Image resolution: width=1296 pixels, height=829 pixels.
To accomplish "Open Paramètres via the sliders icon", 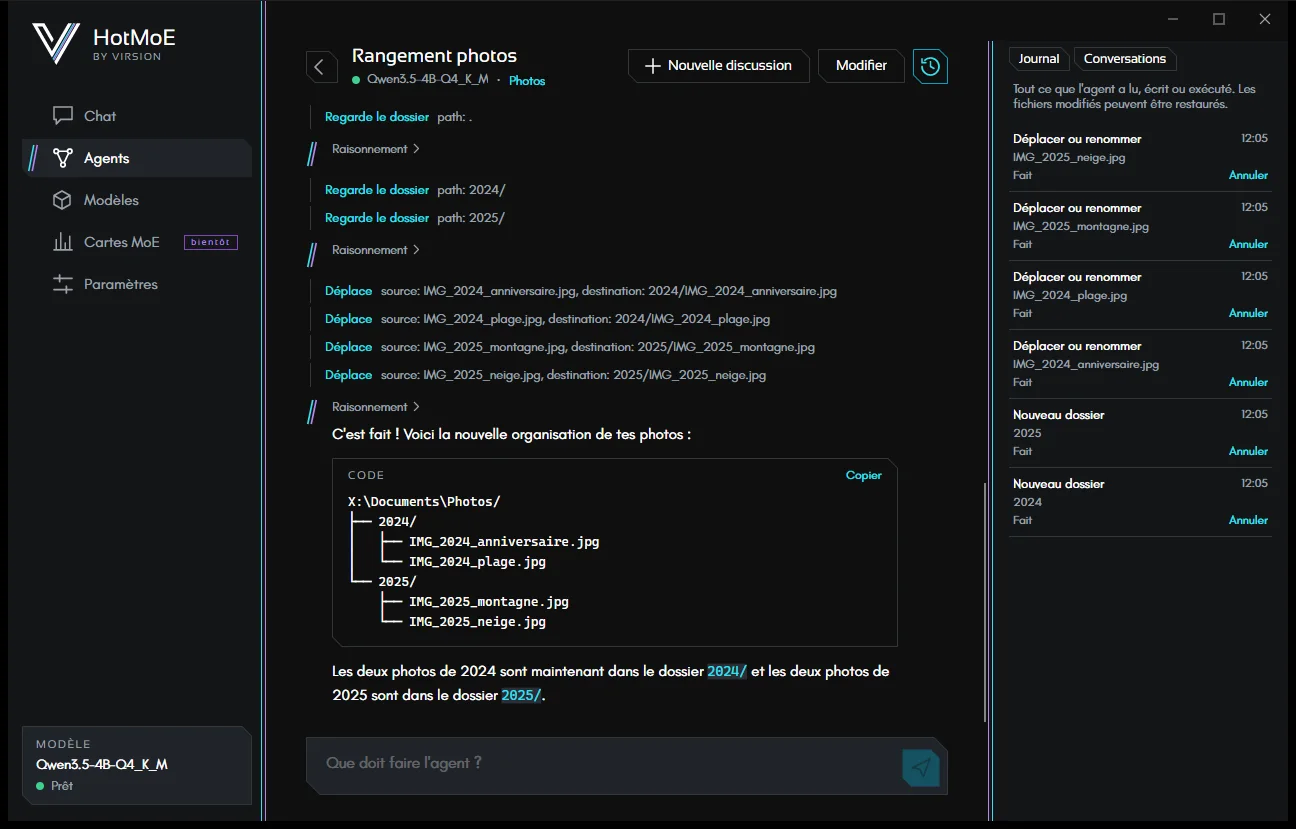I will [x=63, y=284].
